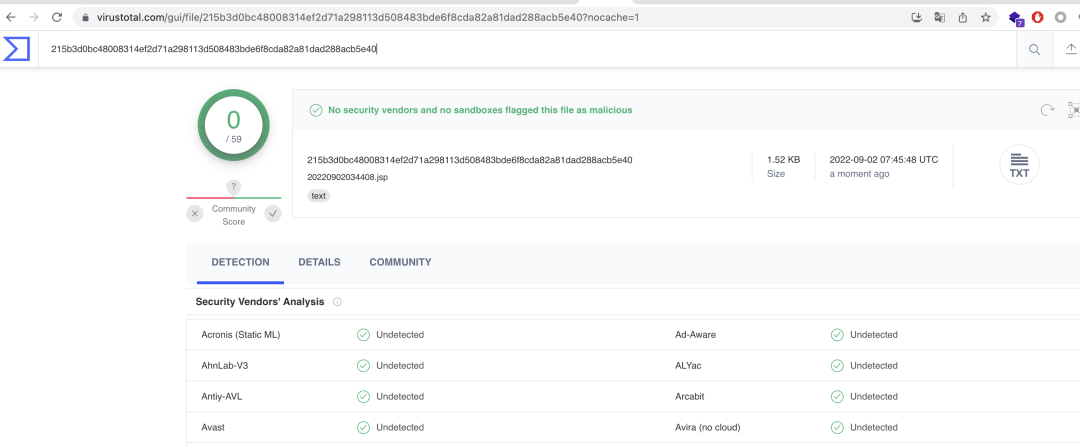Vote positive with the checkmark community button
The image size is (1080, 447).
click(x=273, y=214)
